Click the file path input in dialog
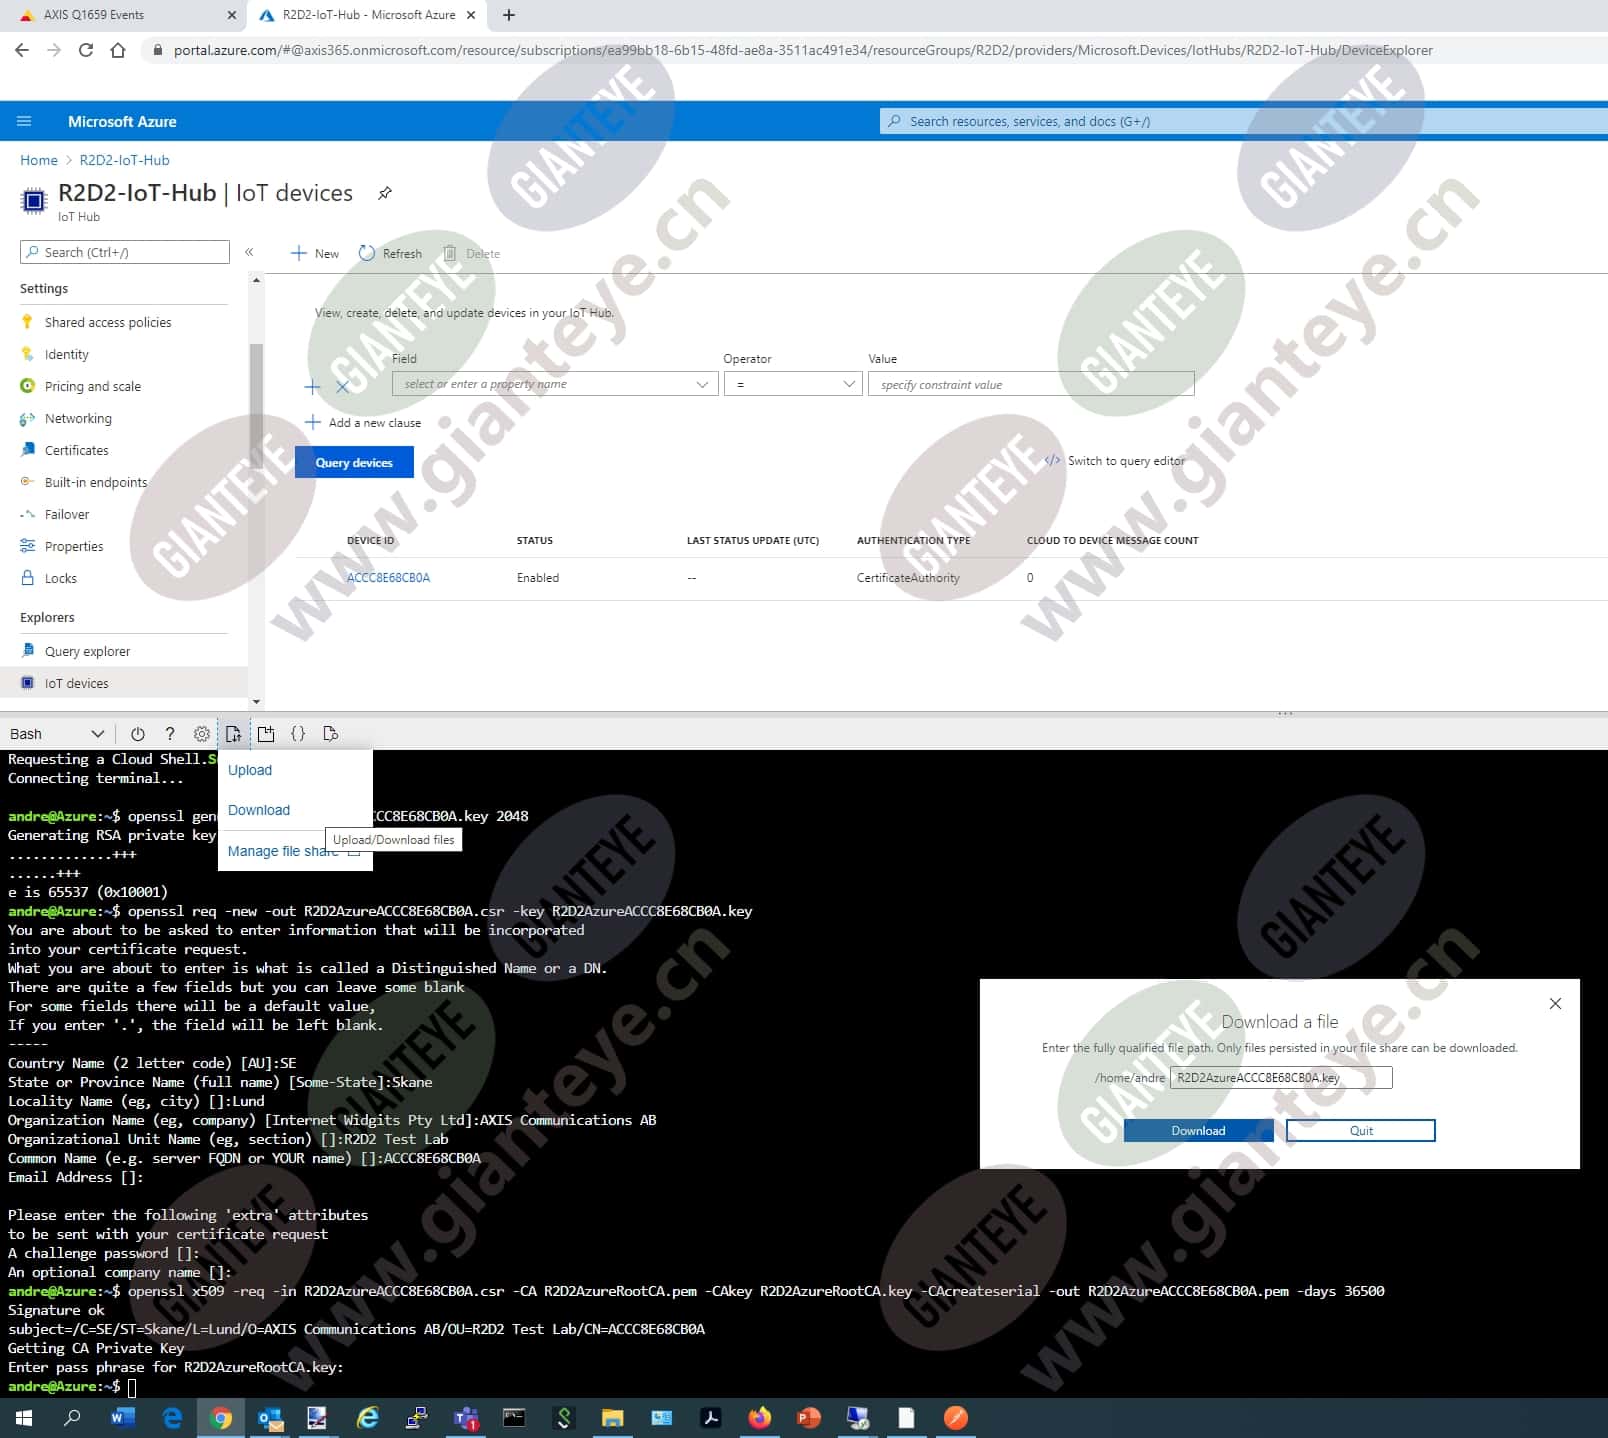The image size is (1608, 1438). click(1281, 1077)
